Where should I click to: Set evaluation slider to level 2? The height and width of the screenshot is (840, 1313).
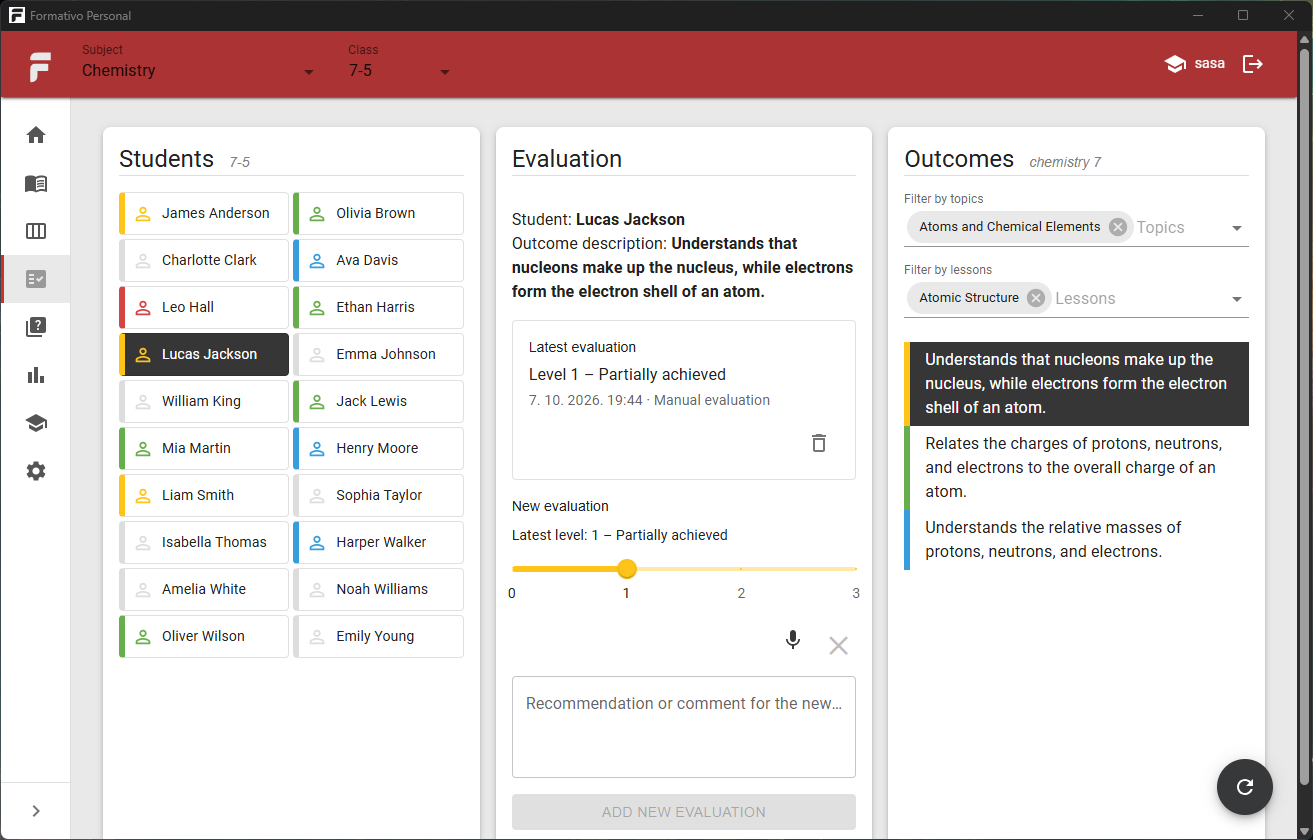741,569
